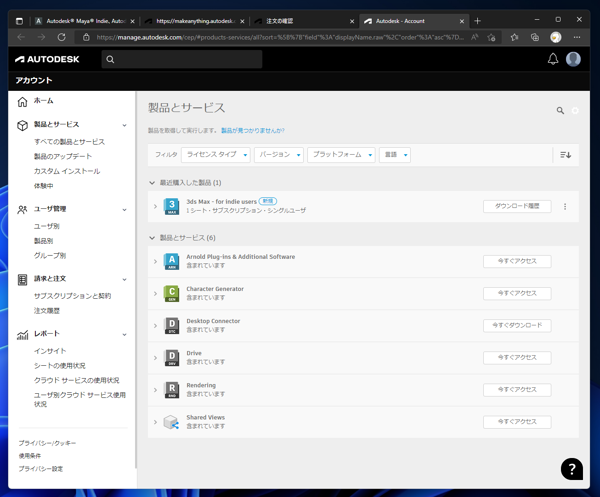The image size is (600, 497).
Task: Switch to the makeanything.autodesk tab
Action: 195,21
